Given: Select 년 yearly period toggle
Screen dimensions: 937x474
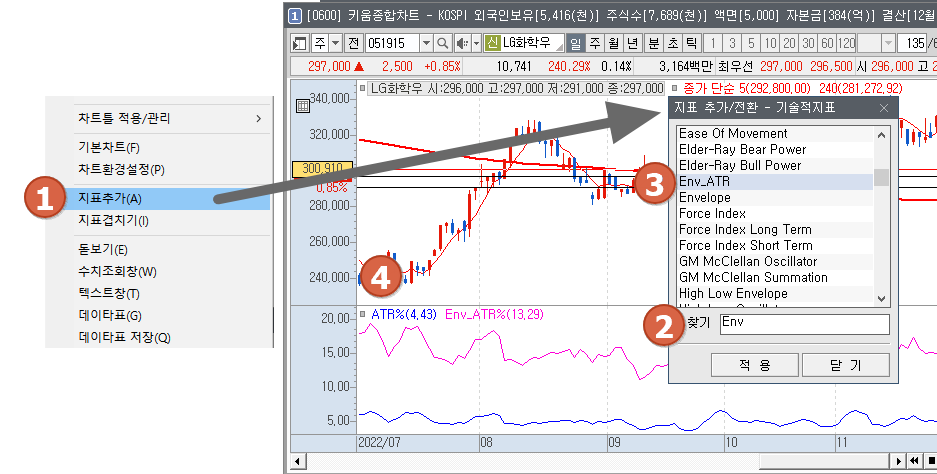Looking at the screenshot, I should [x=633, y=43].
